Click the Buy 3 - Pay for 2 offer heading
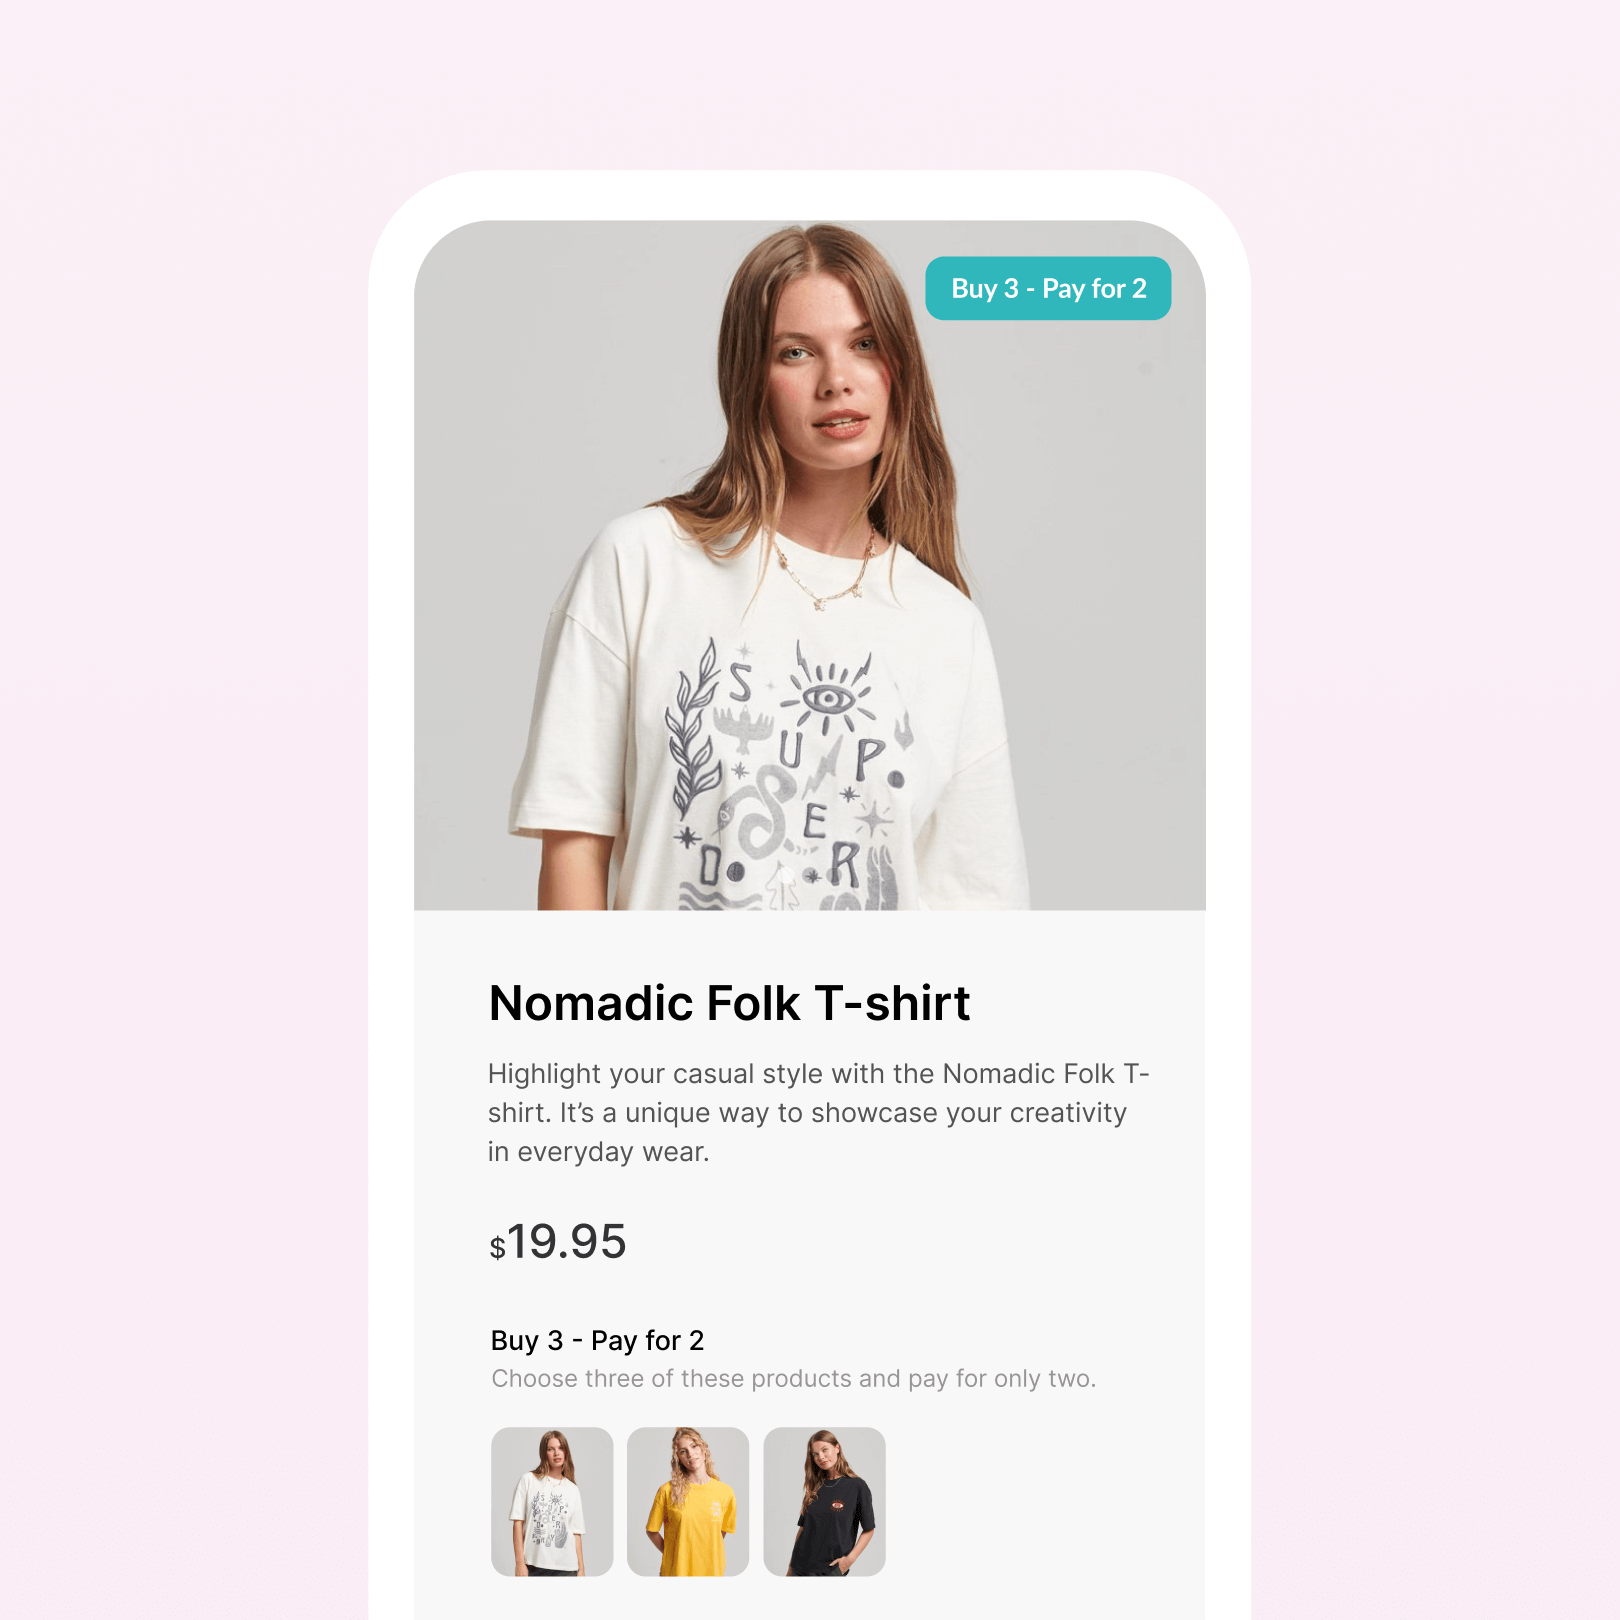The width and height of the screenshot is (1620, 1620). [598, 1340]
